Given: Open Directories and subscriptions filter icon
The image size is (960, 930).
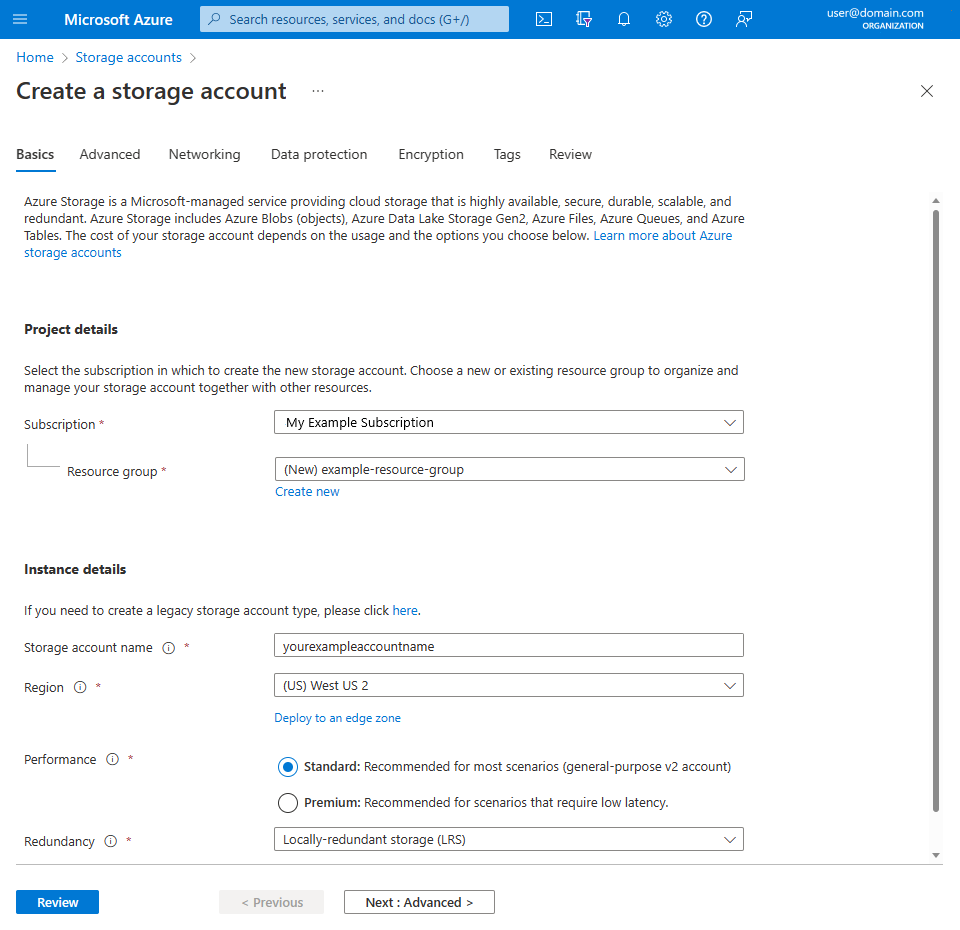Looking at the screenshot, I should click(x=583, y=19).
